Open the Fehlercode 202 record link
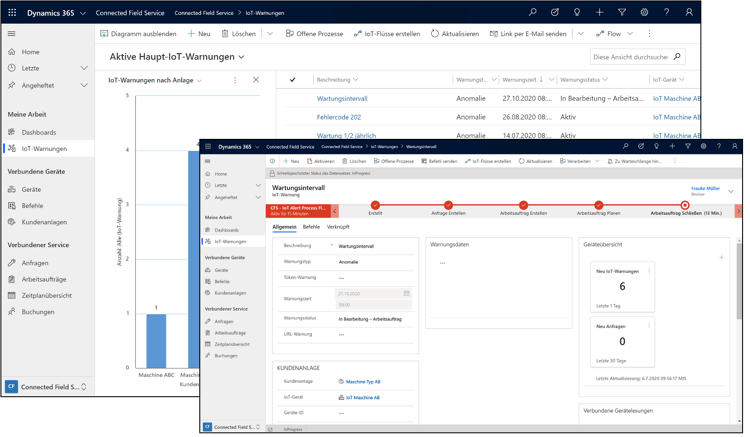The height and width of the screenshot is (437, 750). pyautogui.click(x=339, y=117)
